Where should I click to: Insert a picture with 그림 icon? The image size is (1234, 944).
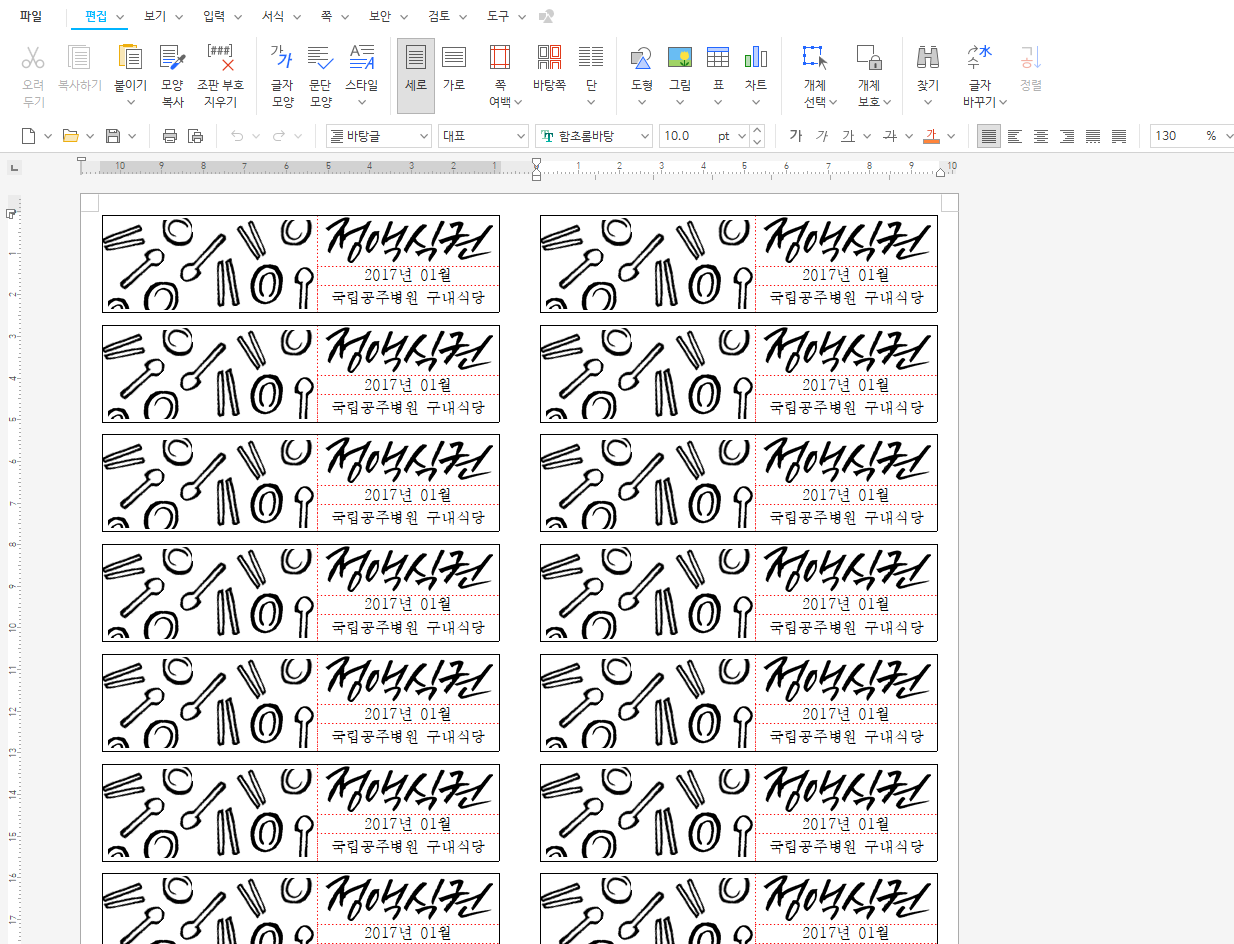click(x=680, y=58)
